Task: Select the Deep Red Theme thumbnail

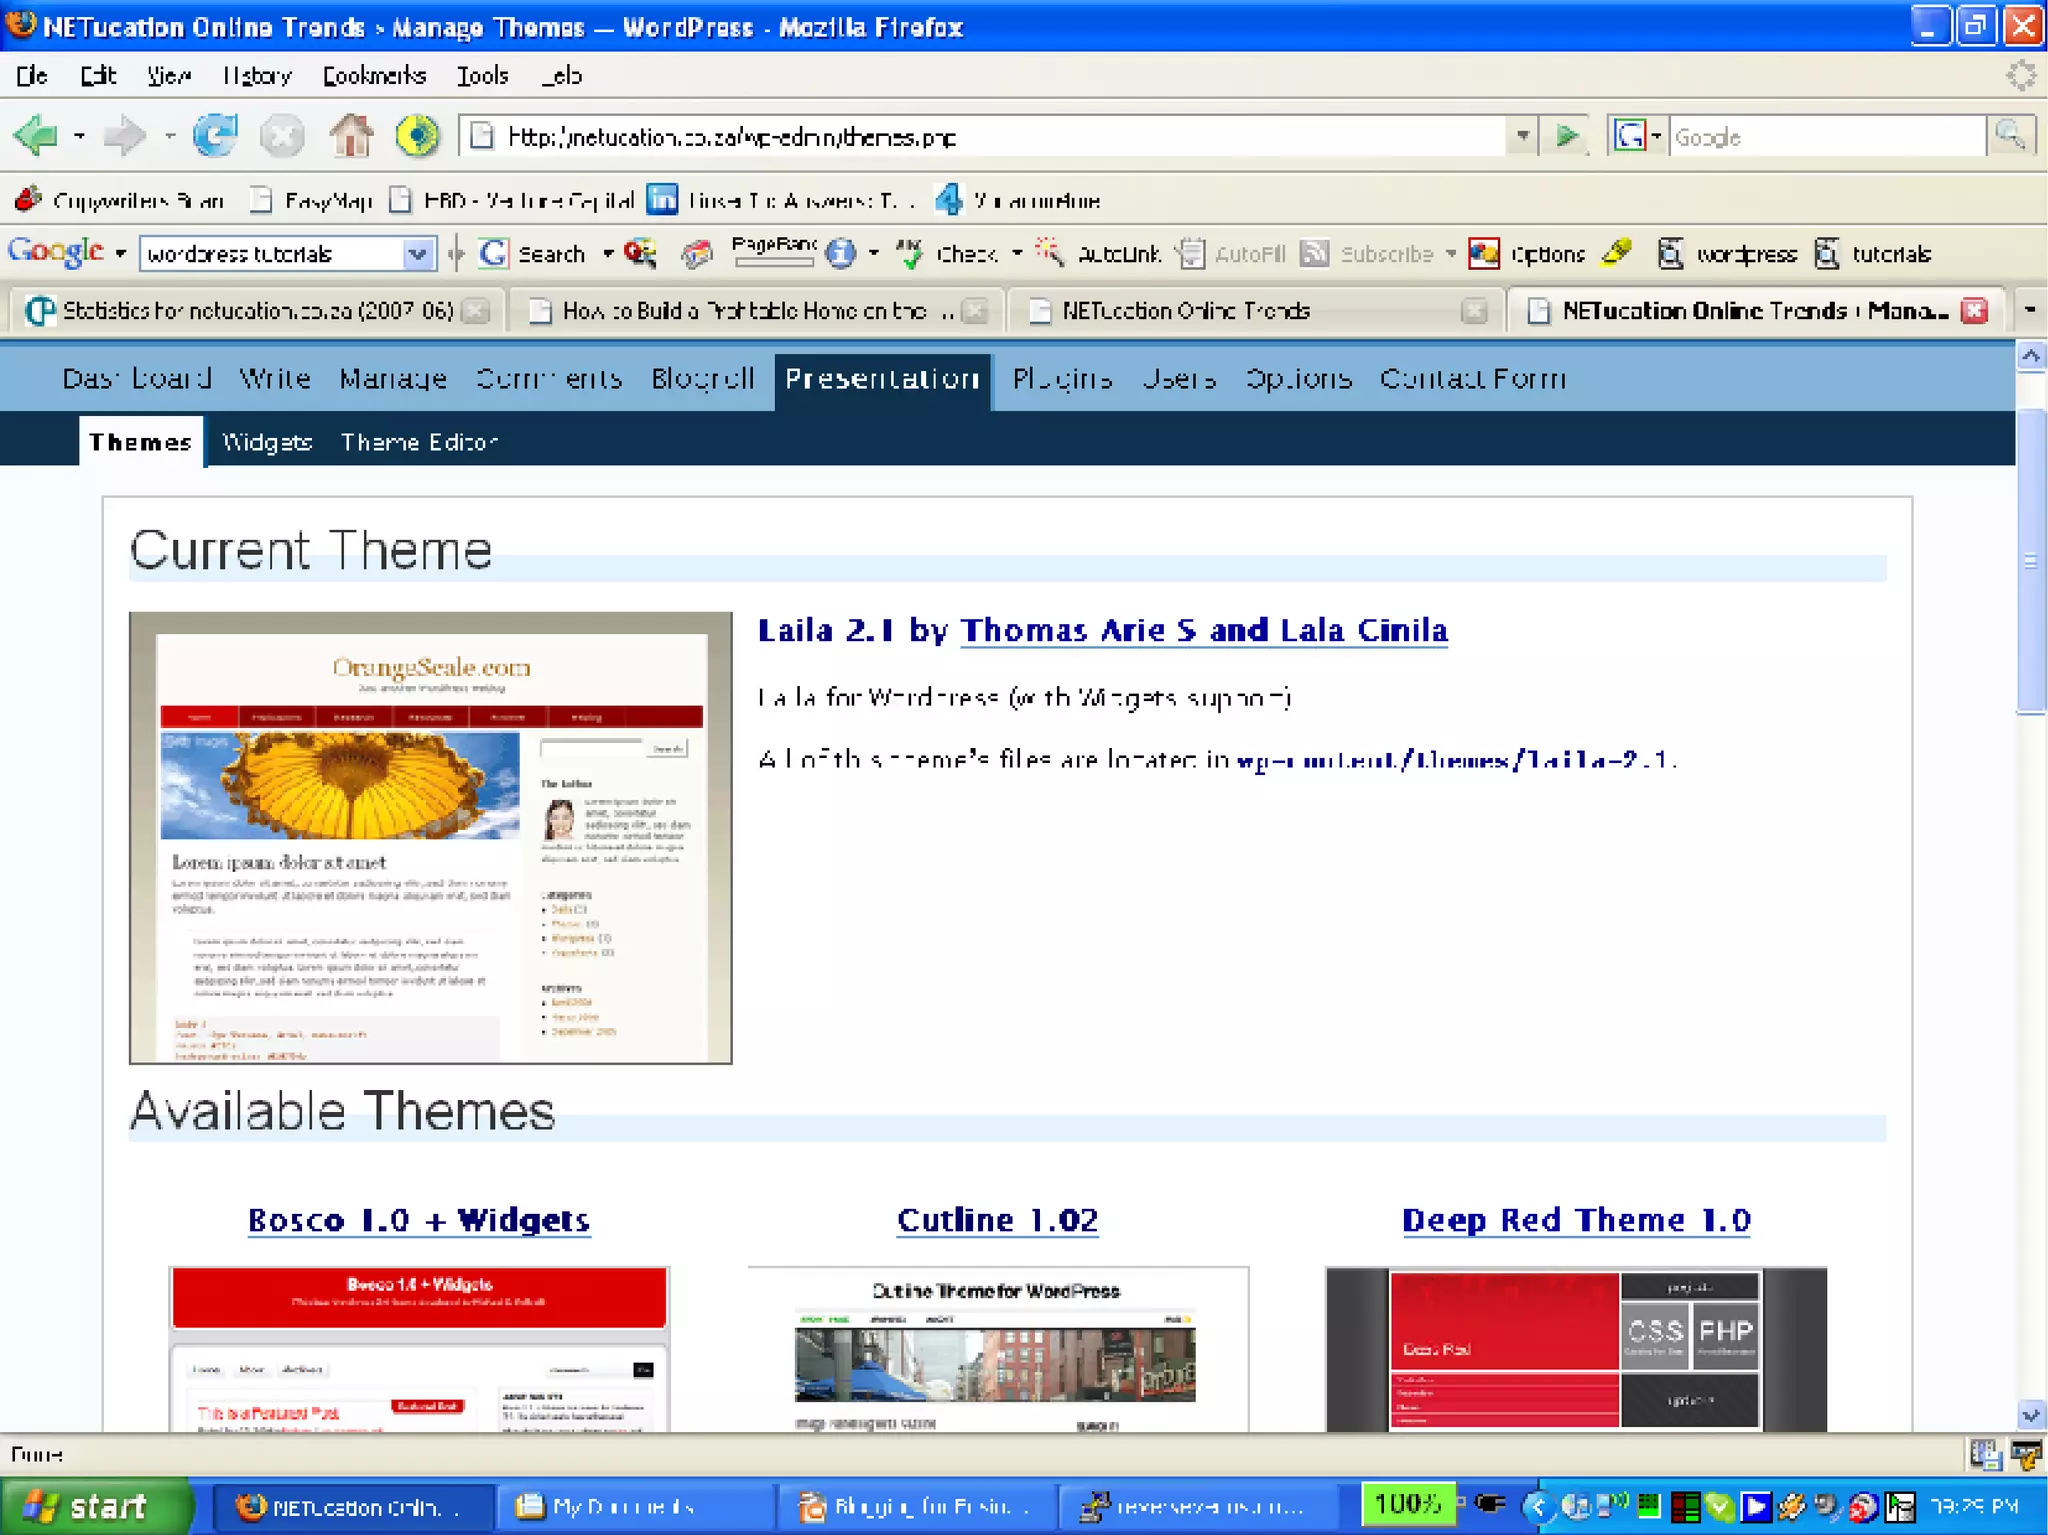Action: coord(1575,1348)
